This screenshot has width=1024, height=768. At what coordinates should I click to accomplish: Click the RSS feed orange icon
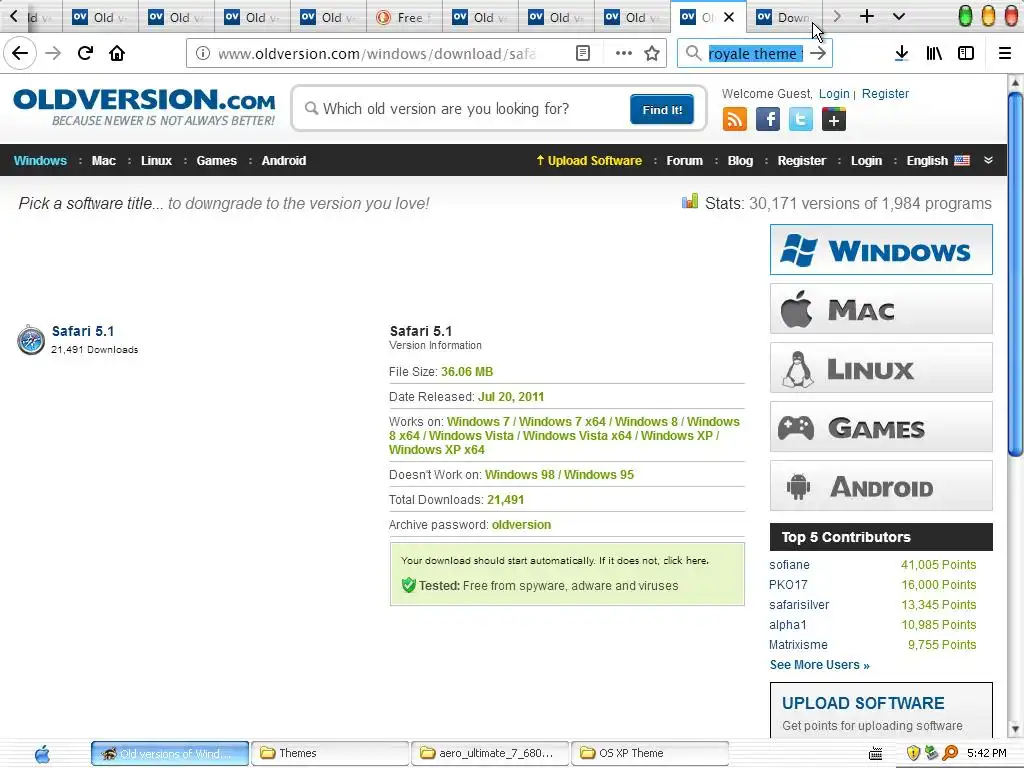point(734,120)
